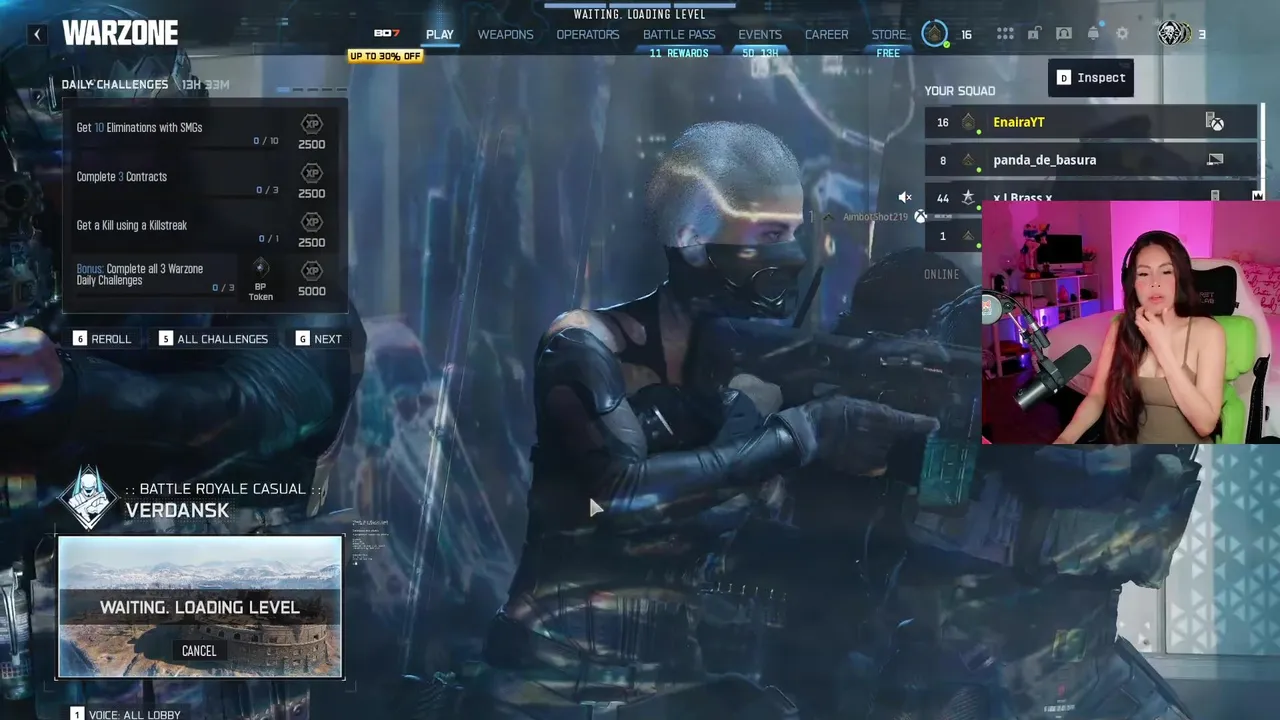
Task: Go back with the arrow beside WARZONE
Action: 37,34
